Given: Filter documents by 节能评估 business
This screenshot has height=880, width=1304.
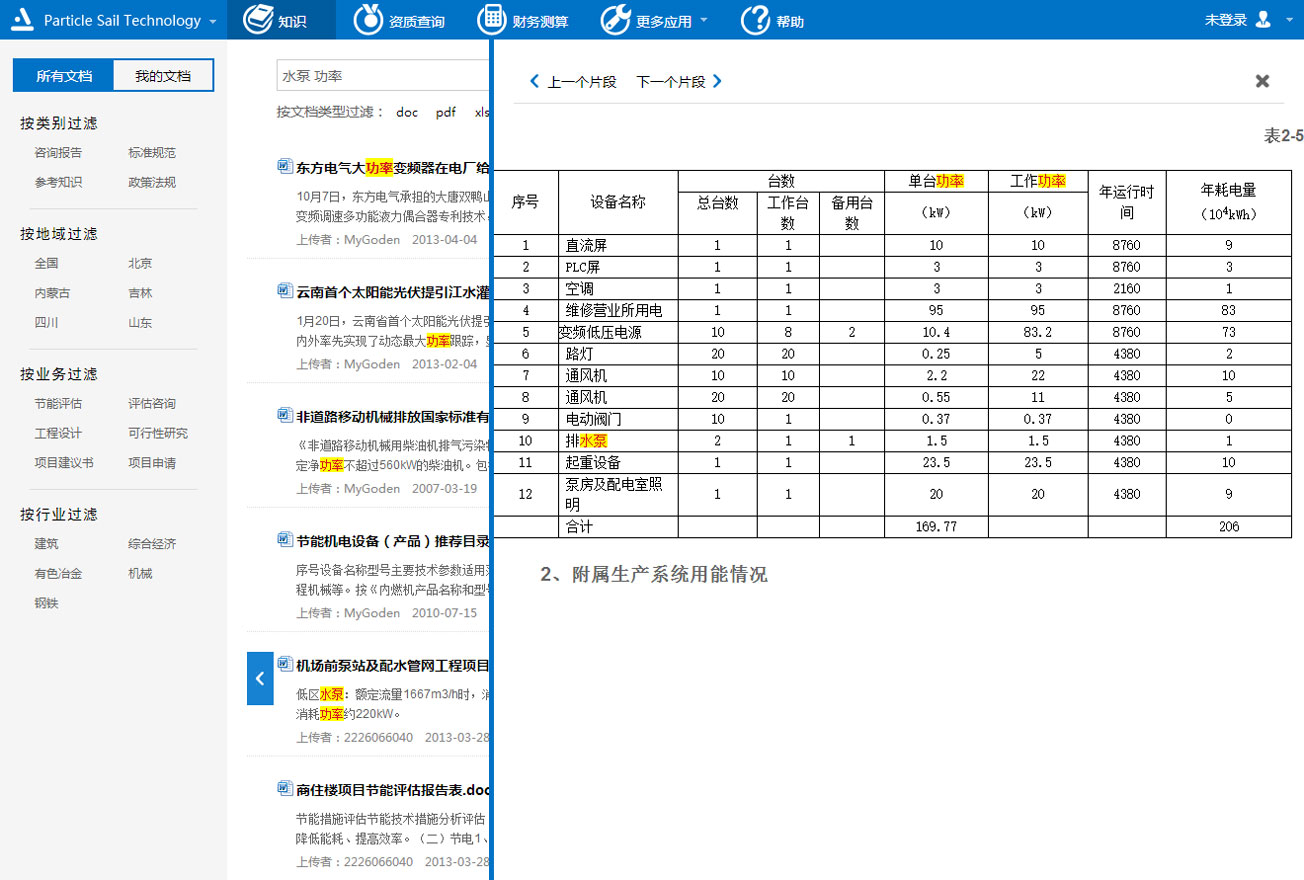Looking at the screenshot, I should coord(58,404).
